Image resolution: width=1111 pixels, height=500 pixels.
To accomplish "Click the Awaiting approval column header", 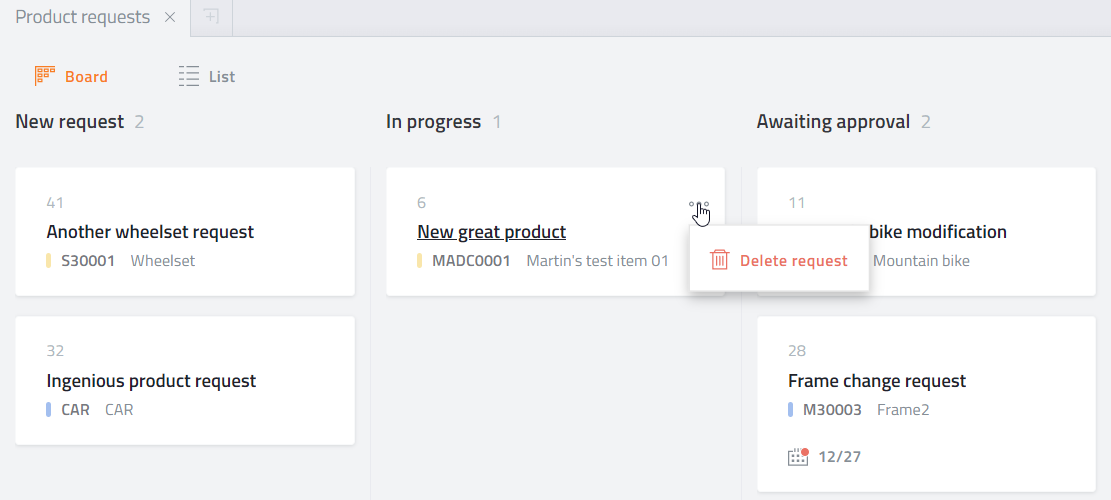I will tap(833, 122).
